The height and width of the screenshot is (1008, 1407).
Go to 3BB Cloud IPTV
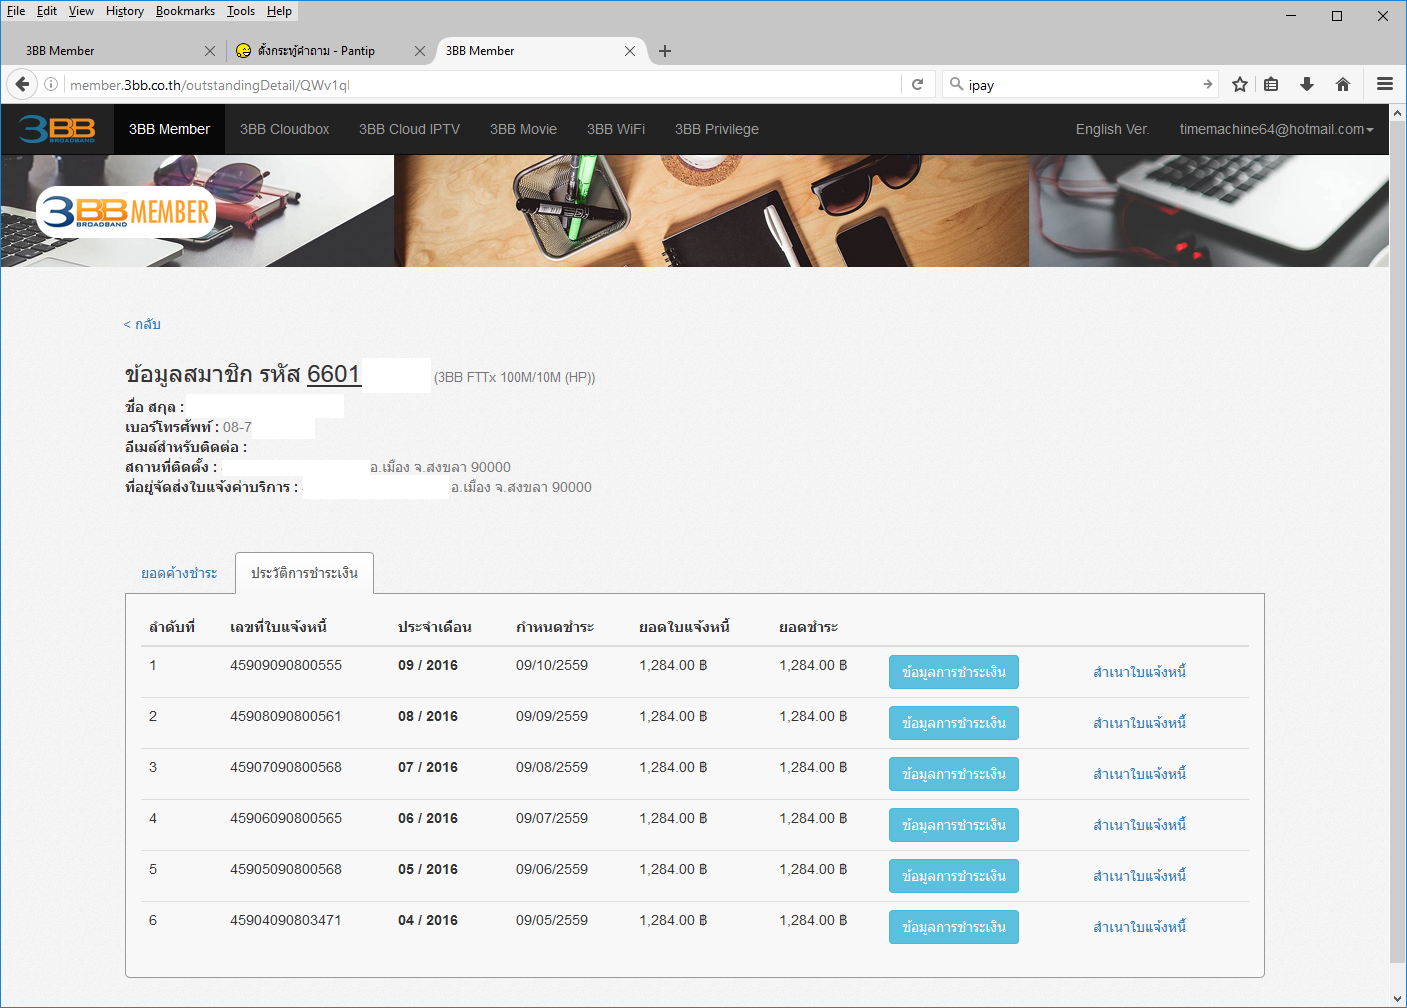(x=409, y=129)
